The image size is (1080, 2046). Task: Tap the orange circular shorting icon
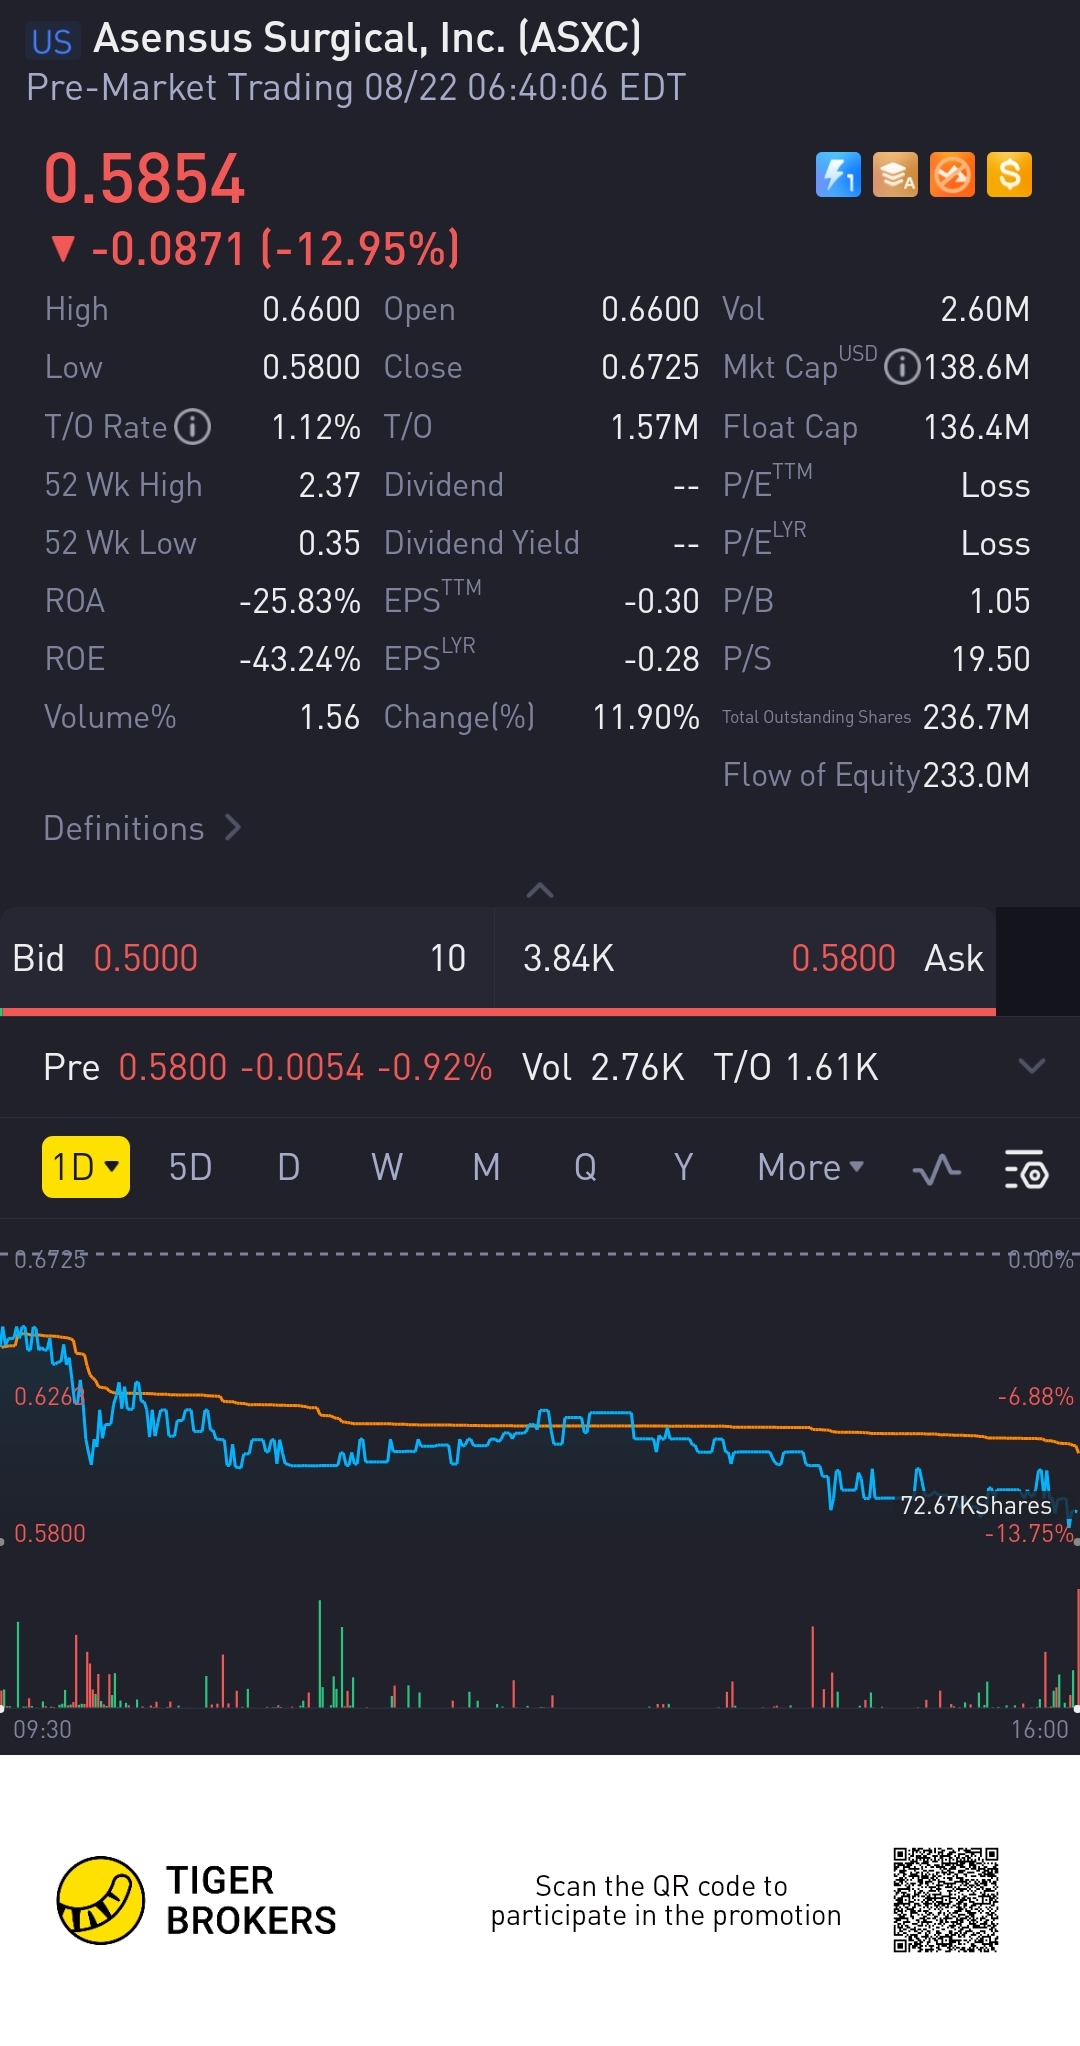click(x=952, y=175)
